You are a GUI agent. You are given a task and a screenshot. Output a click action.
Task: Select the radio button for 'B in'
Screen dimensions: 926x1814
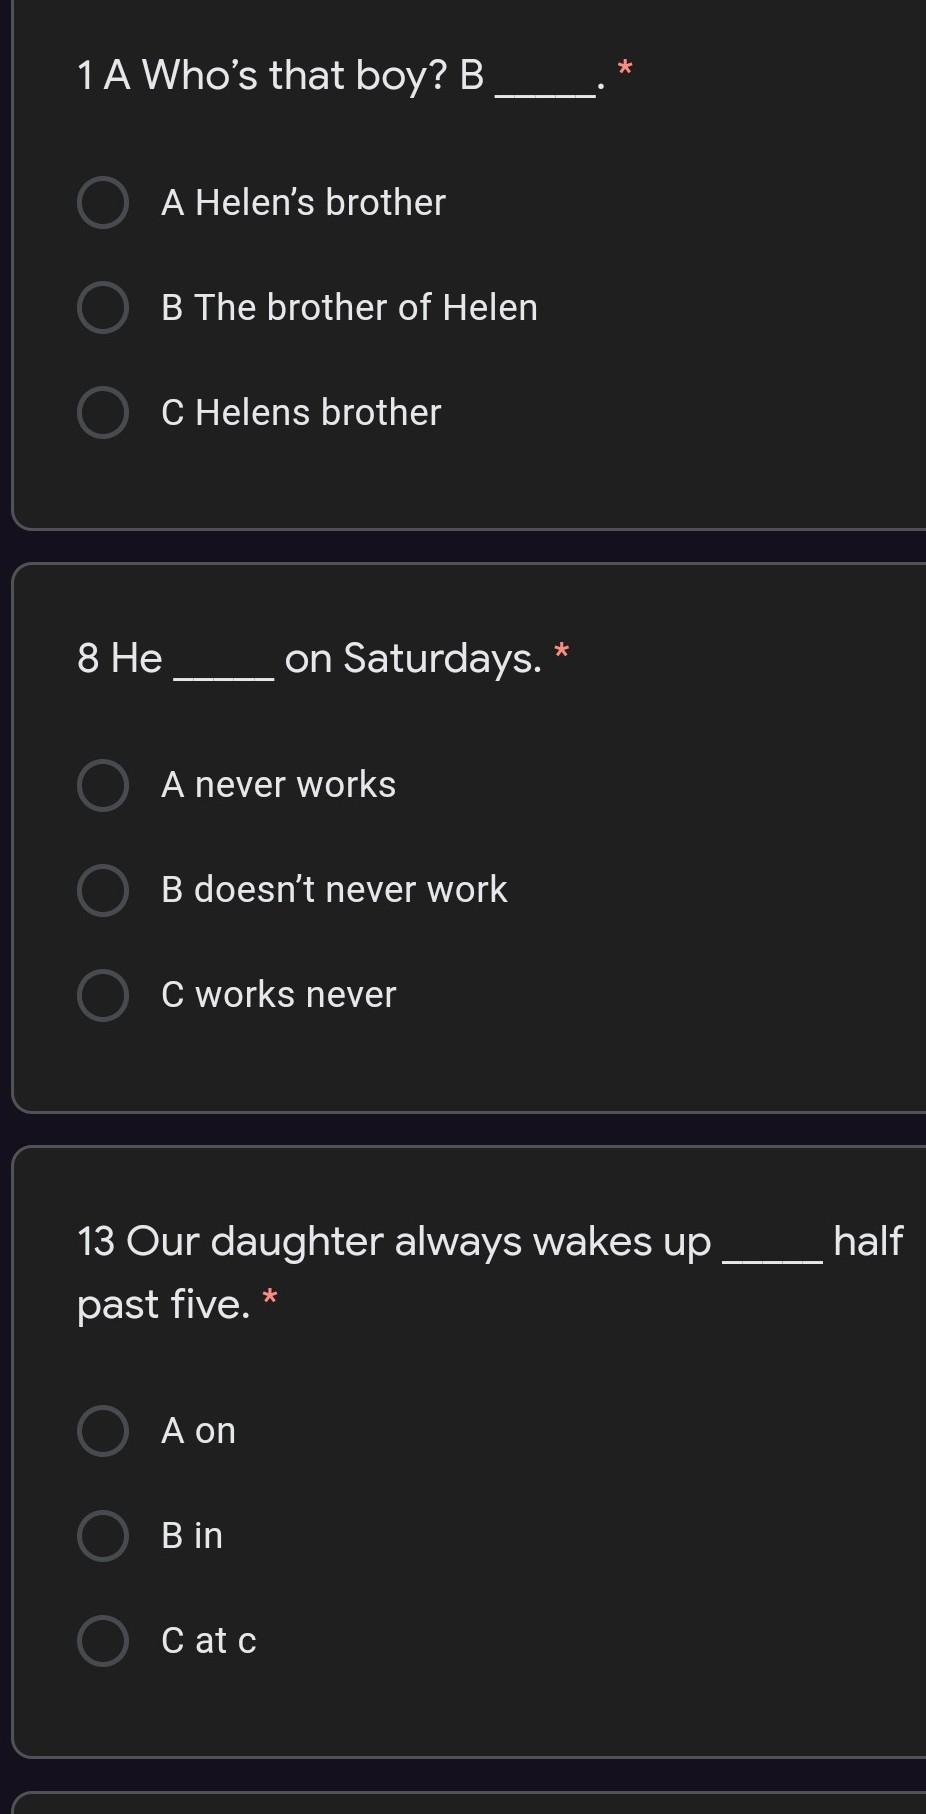point(103,1536)
